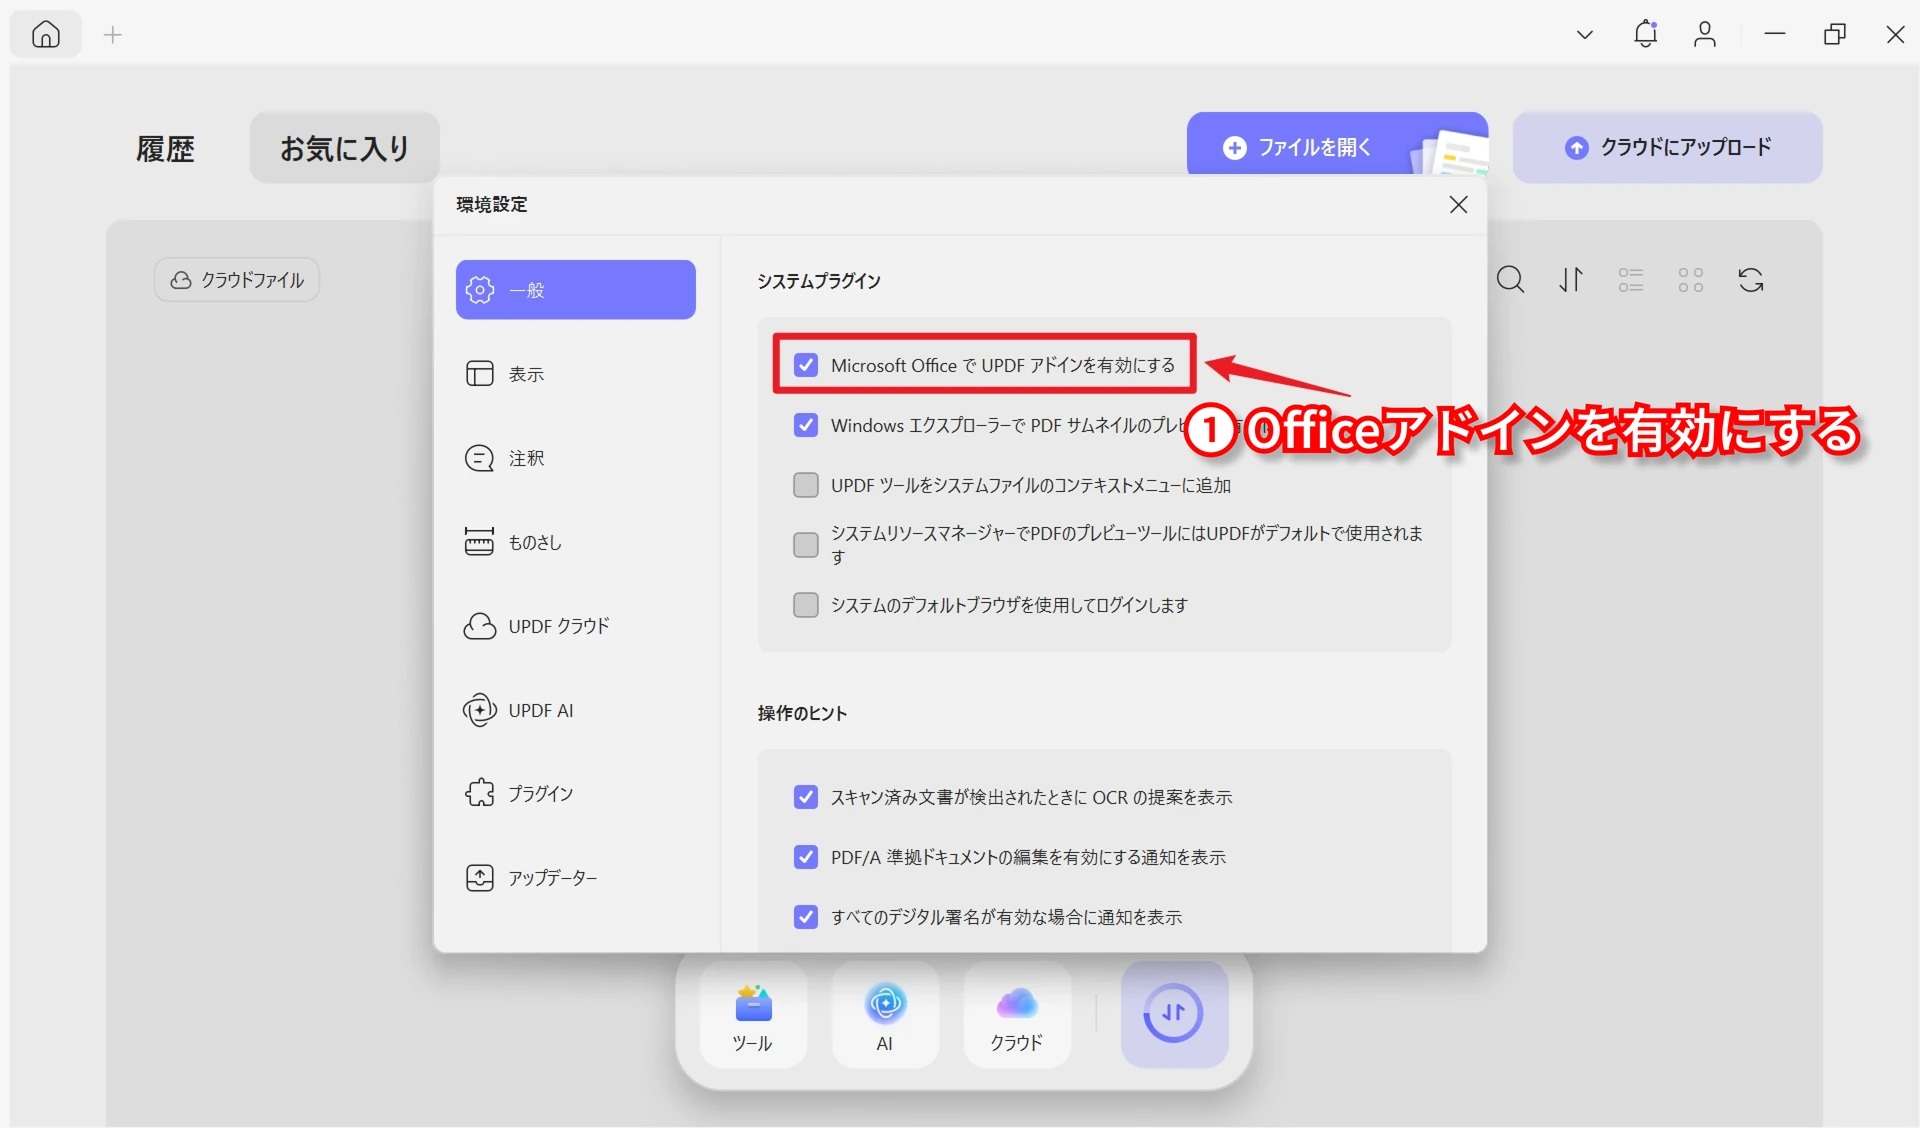Click the クラウドファイル button
1920x1128 pixels.
(237, 280)
